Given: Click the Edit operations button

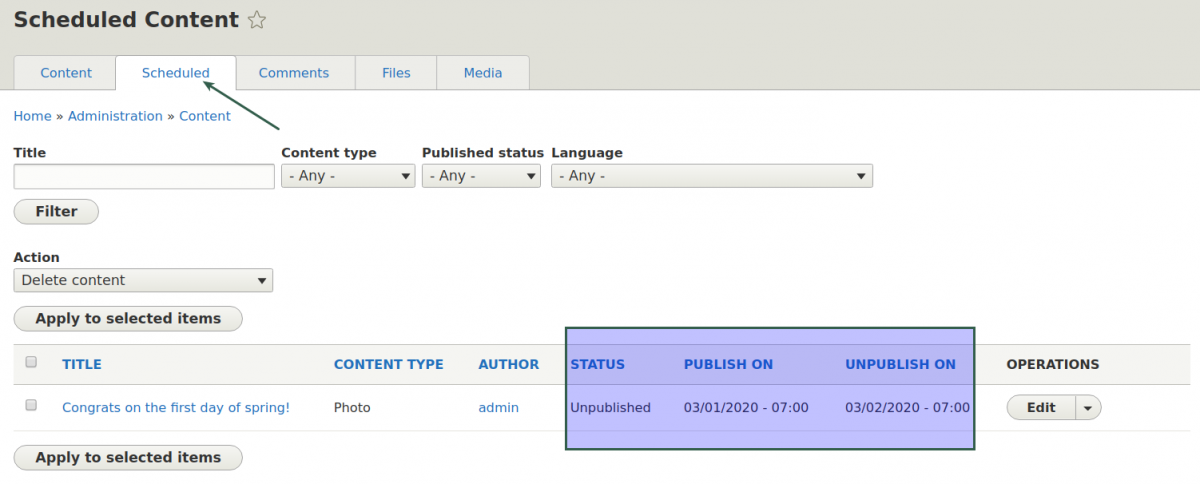Looking at the screenshot, I should click(1041, 407).
